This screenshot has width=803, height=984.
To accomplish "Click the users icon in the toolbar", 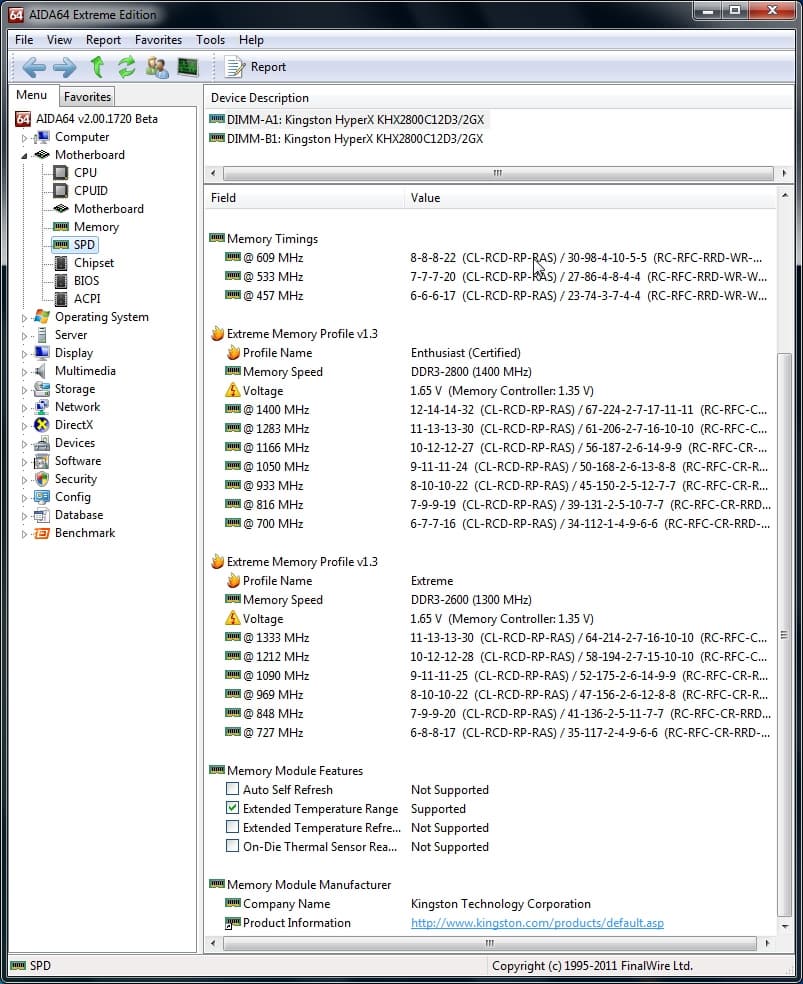I will [157, 67].
